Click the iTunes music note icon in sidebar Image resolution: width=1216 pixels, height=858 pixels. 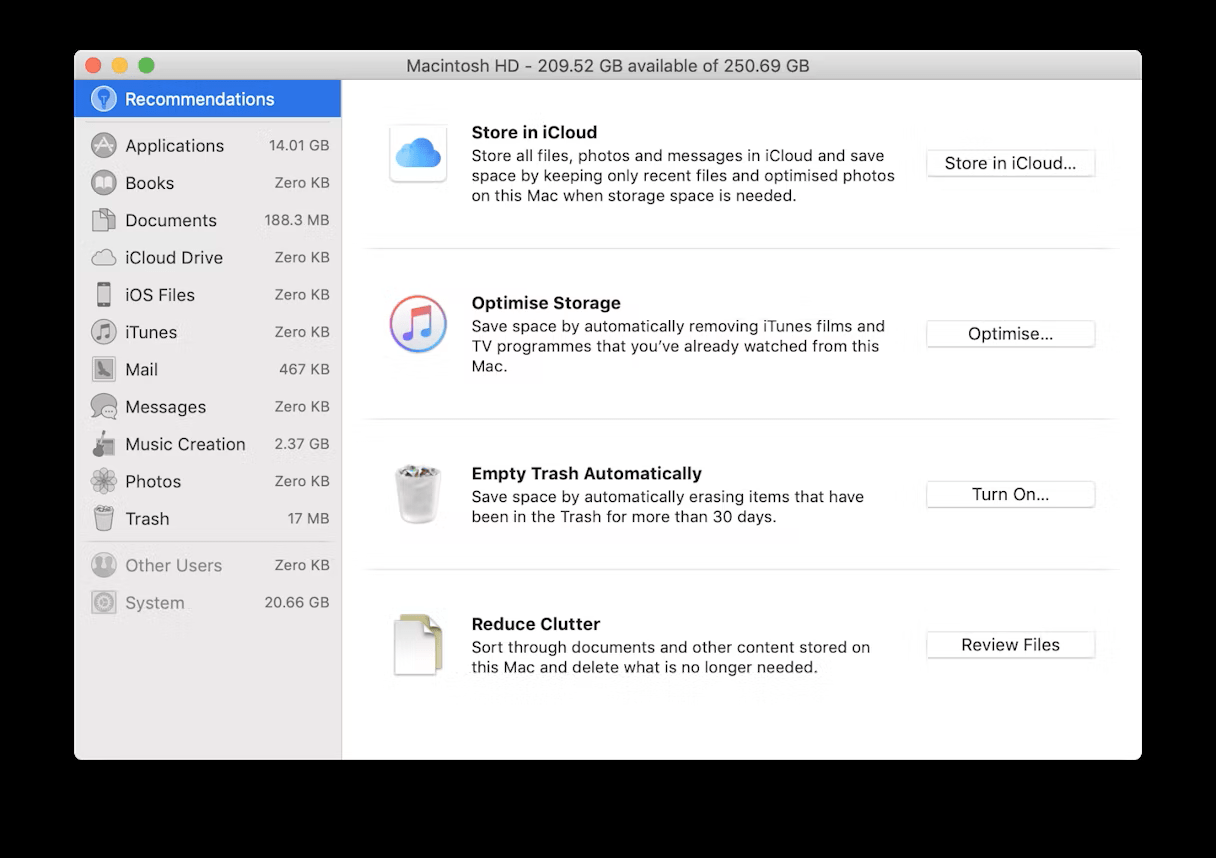tap(104, 331)
